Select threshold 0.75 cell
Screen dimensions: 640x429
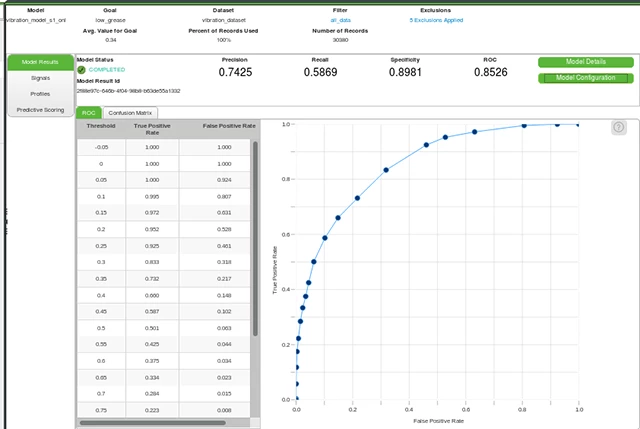(101, 410)
